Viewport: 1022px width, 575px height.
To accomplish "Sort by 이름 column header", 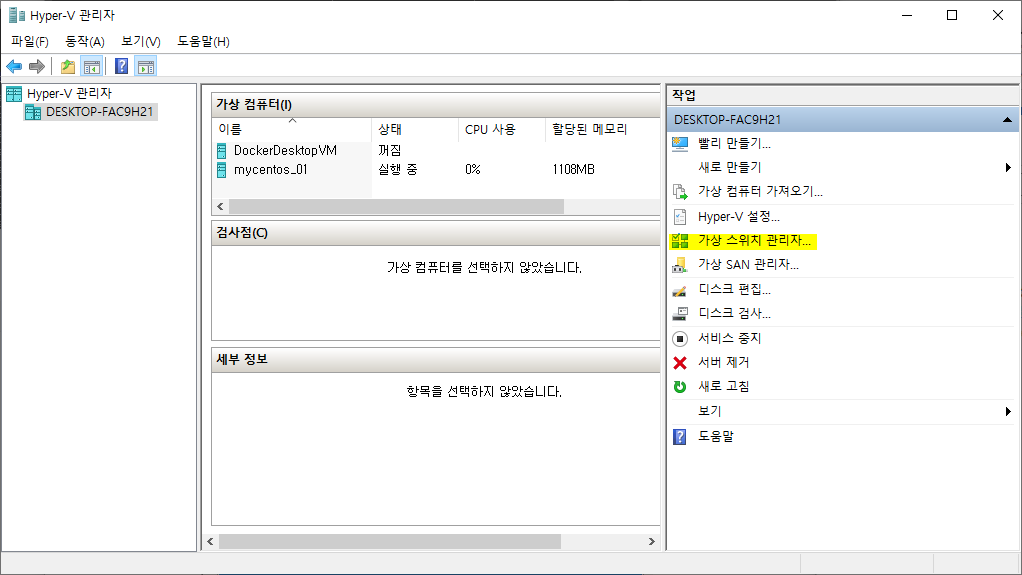I will pyautogui.click(x=291, y=130).
